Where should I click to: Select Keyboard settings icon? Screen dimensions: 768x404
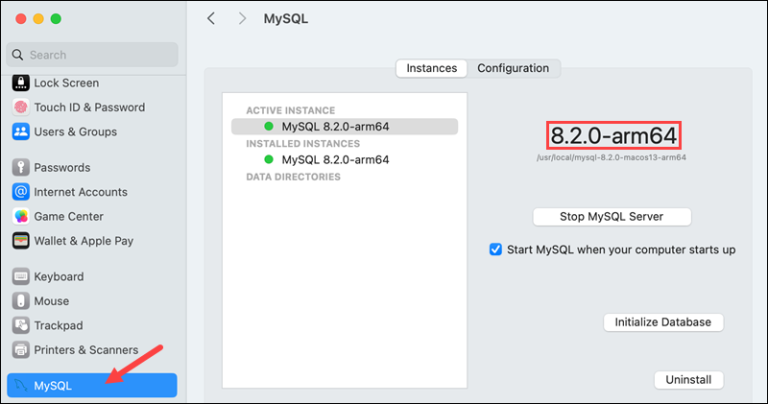21,277
